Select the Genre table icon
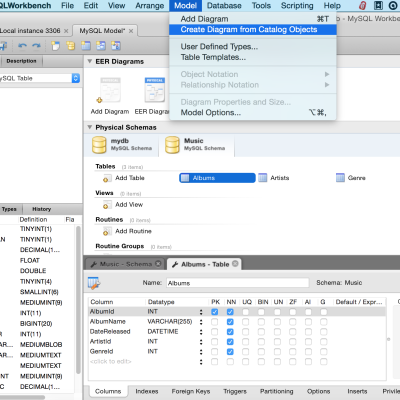Image resolution: width=400 pixels, height=400 pixels. tap(340, 178)
